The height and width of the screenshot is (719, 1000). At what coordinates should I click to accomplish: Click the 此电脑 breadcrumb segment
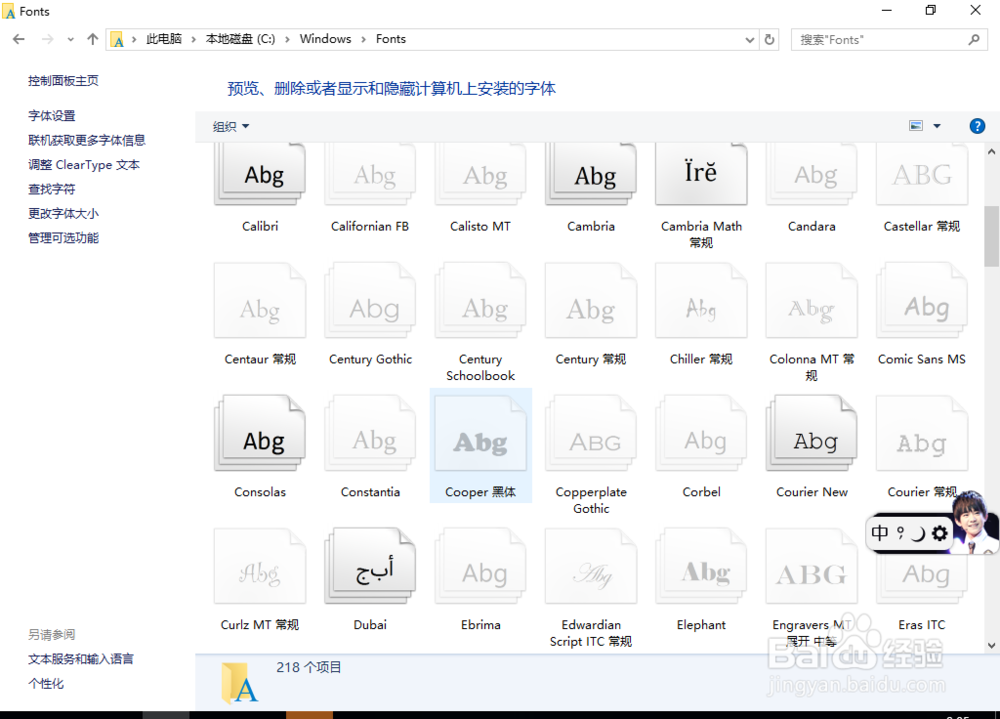(x=164, y=39)
